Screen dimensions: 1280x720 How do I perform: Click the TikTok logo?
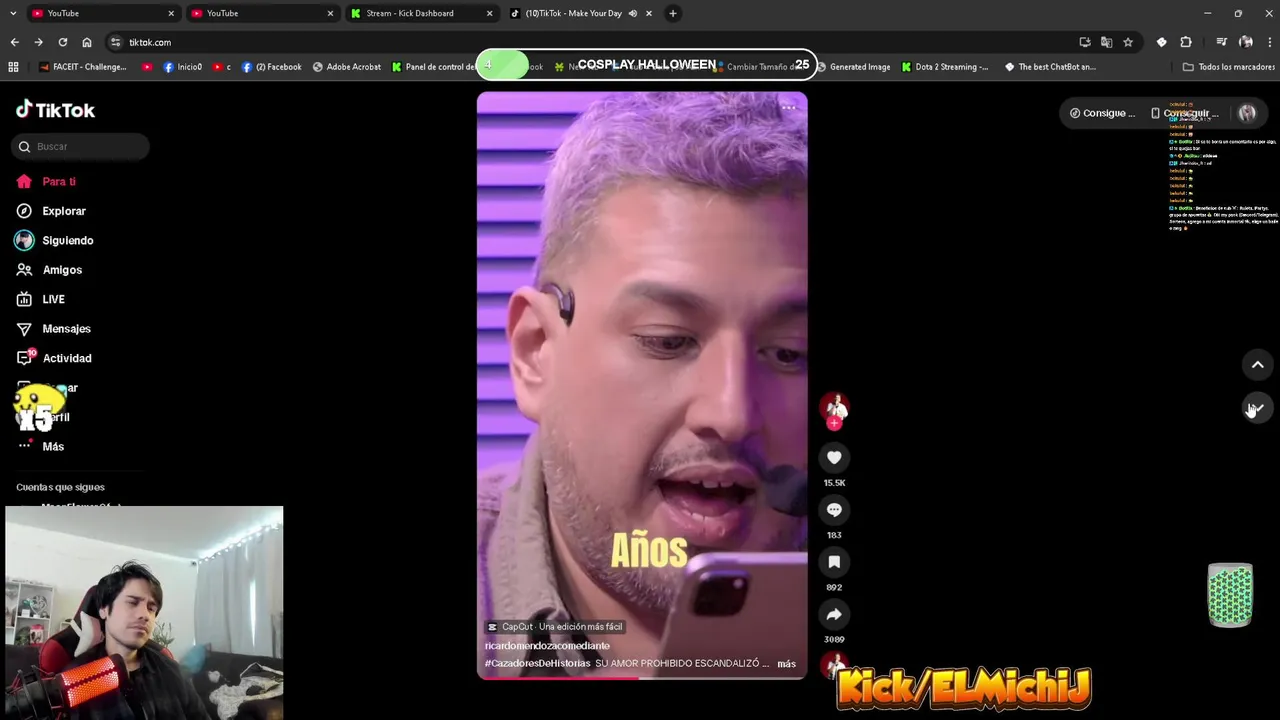tap(56, 110)
